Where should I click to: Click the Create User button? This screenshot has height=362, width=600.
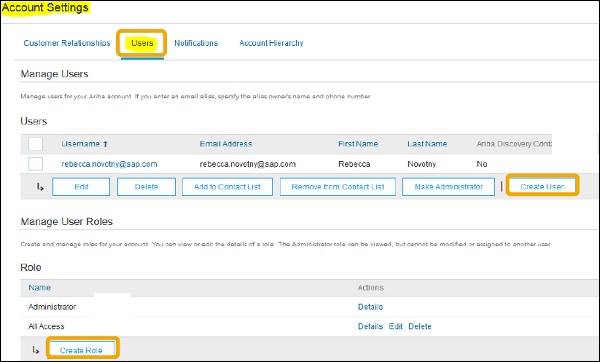pos(542,187)
